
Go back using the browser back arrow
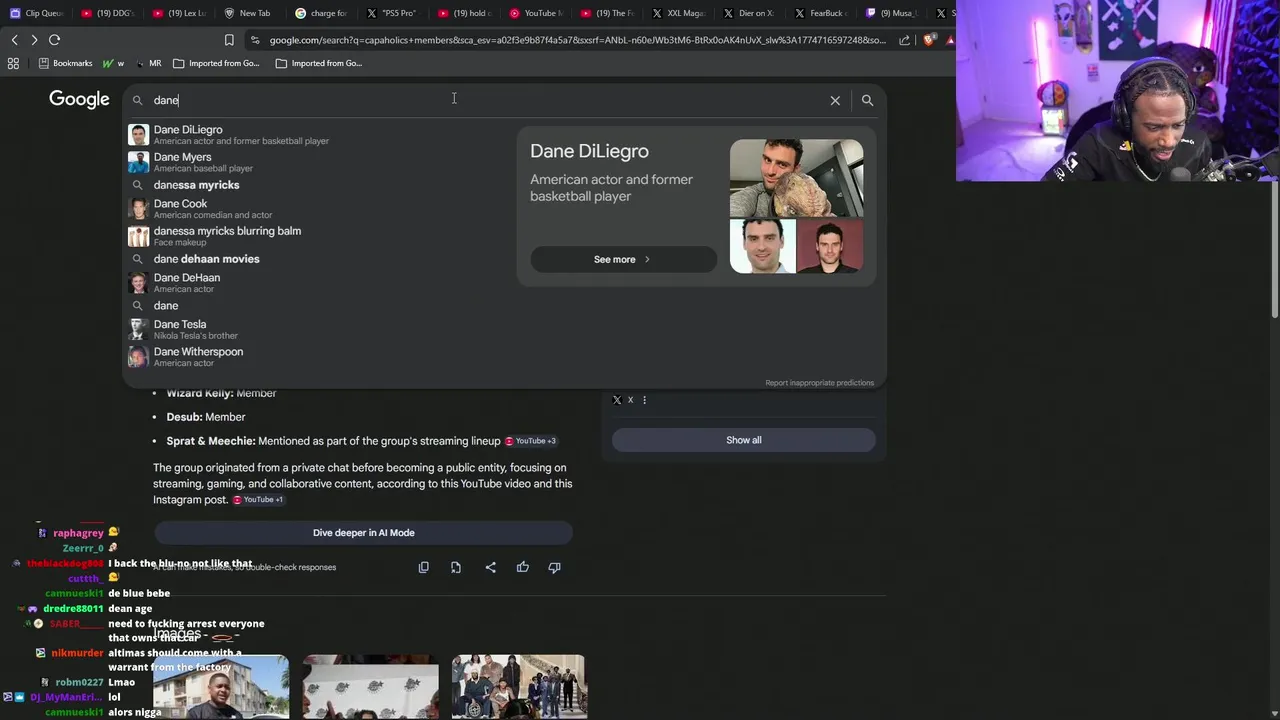14,40
